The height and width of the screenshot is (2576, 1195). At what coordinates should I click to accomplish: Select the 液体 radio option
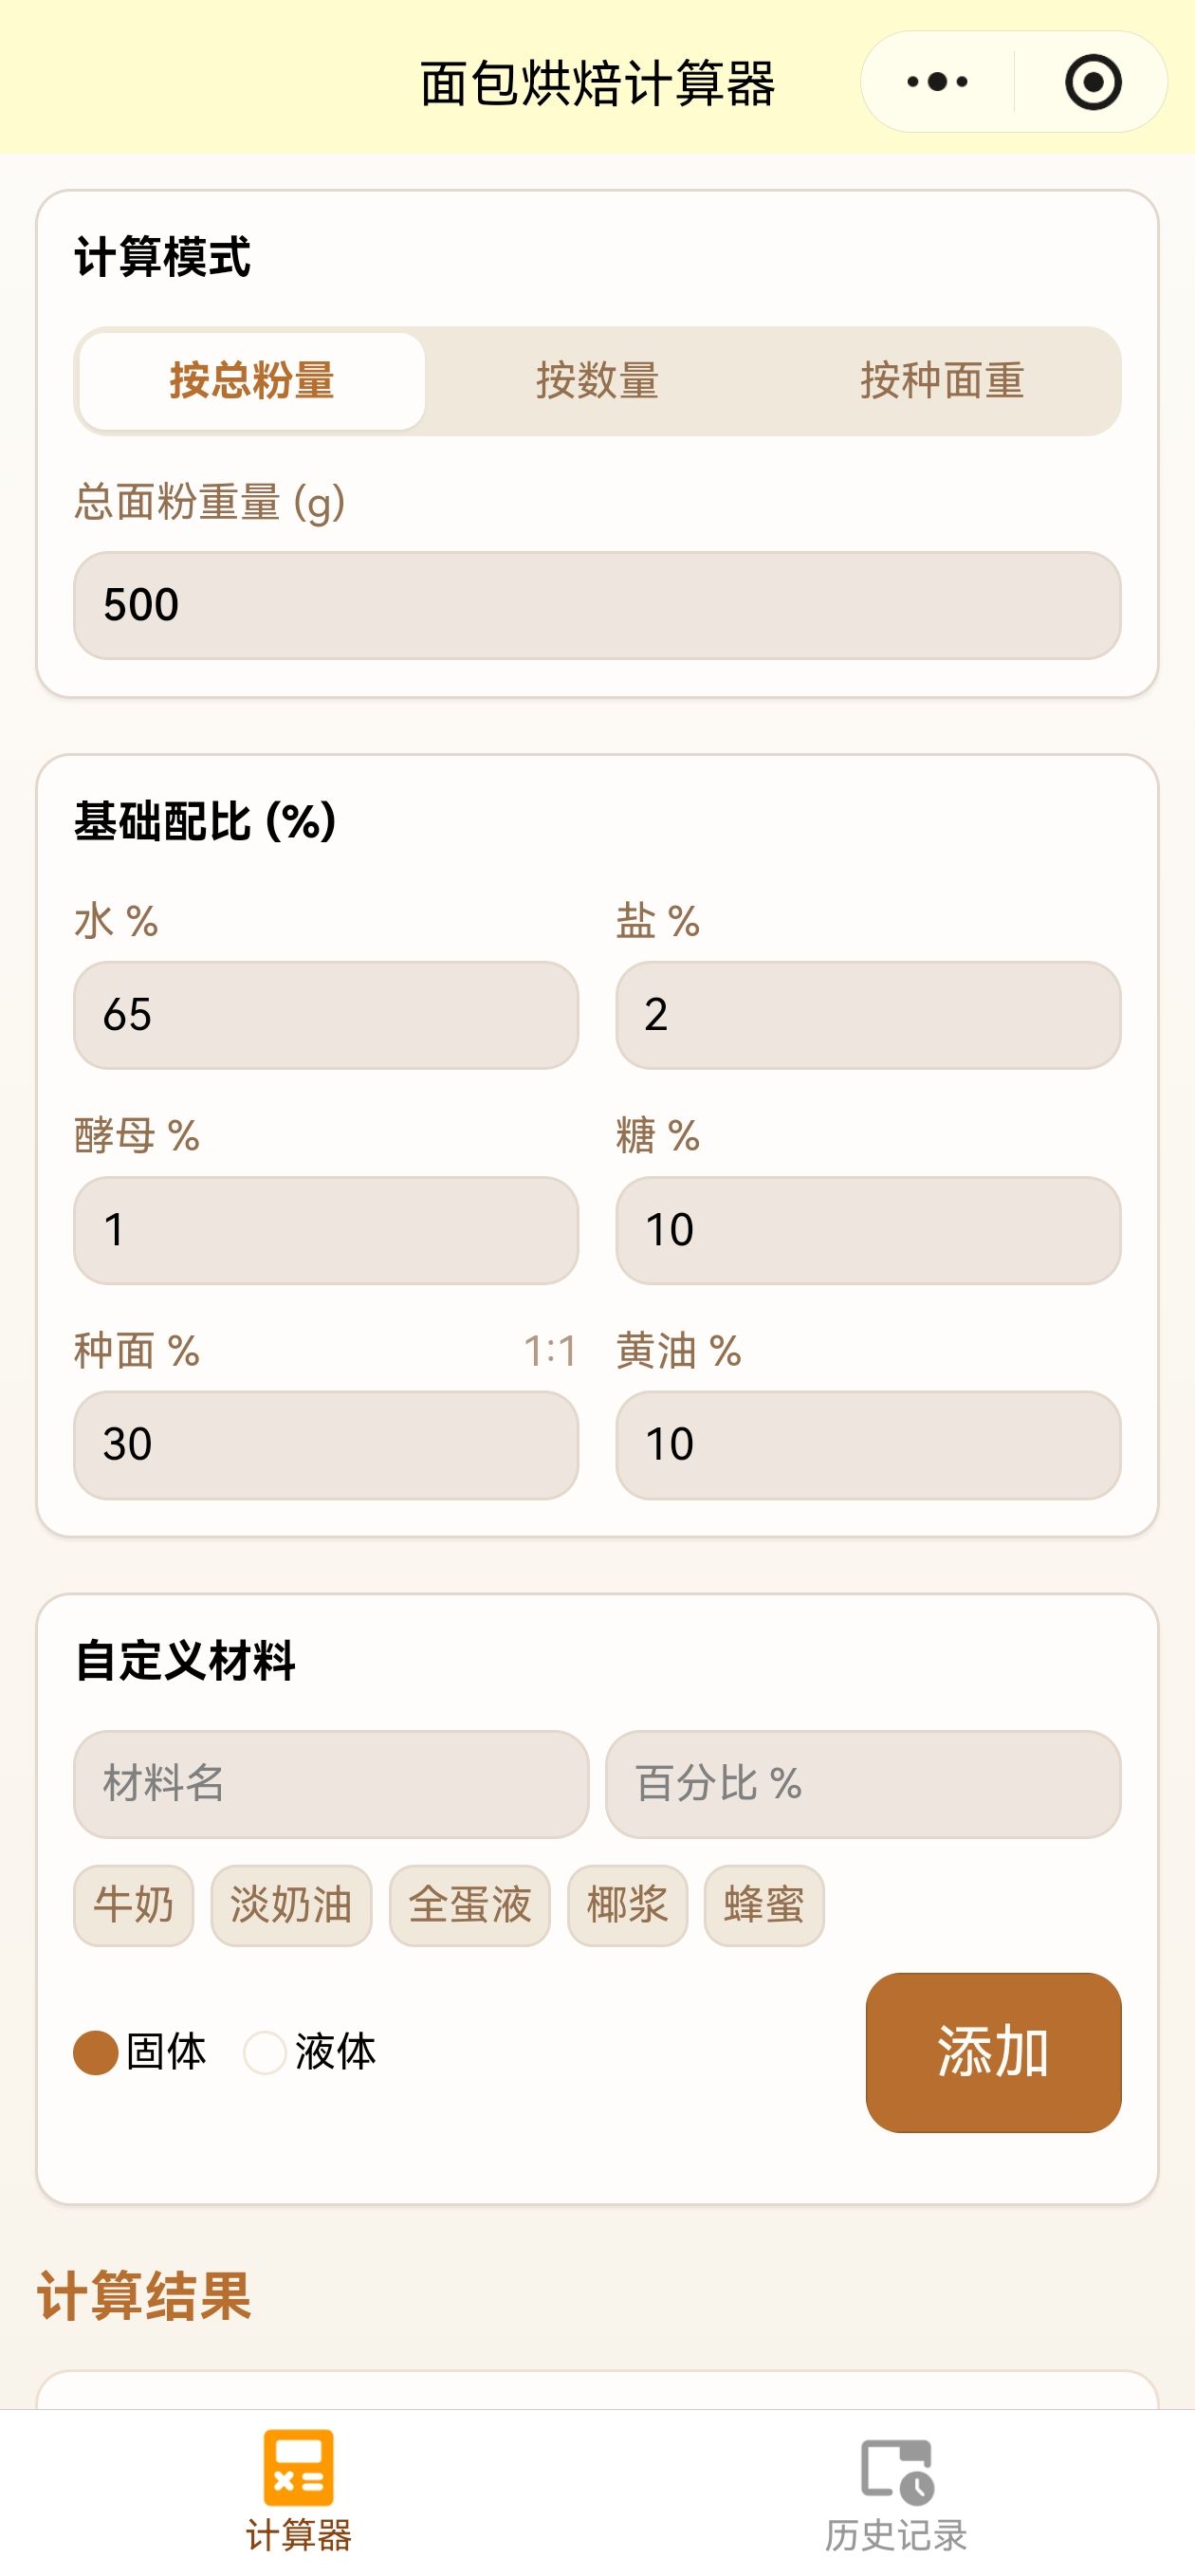click(x=265, y=2053)
